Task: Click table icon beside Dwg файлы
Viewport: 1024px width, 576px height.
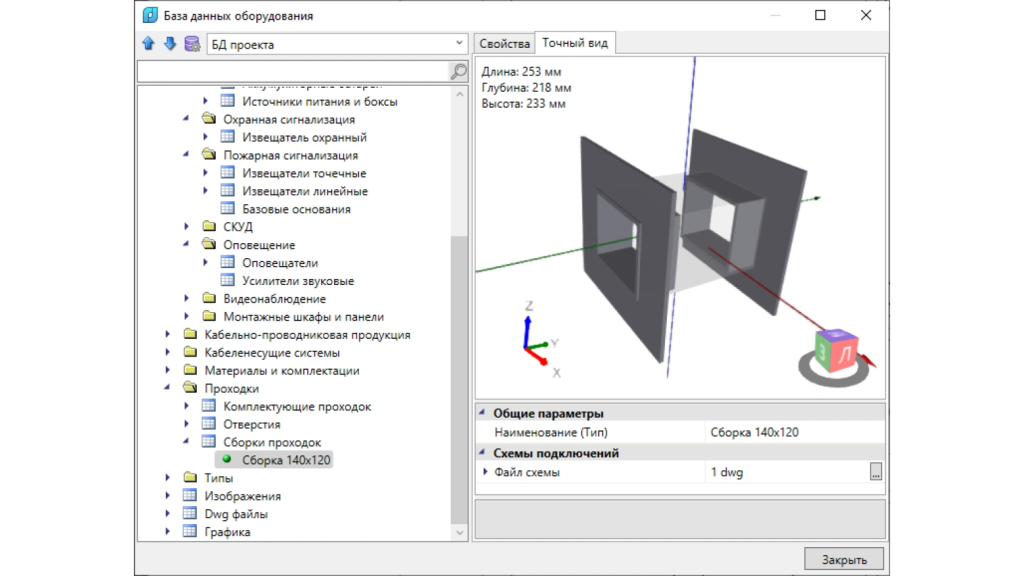Action: (x=189, y=514)
